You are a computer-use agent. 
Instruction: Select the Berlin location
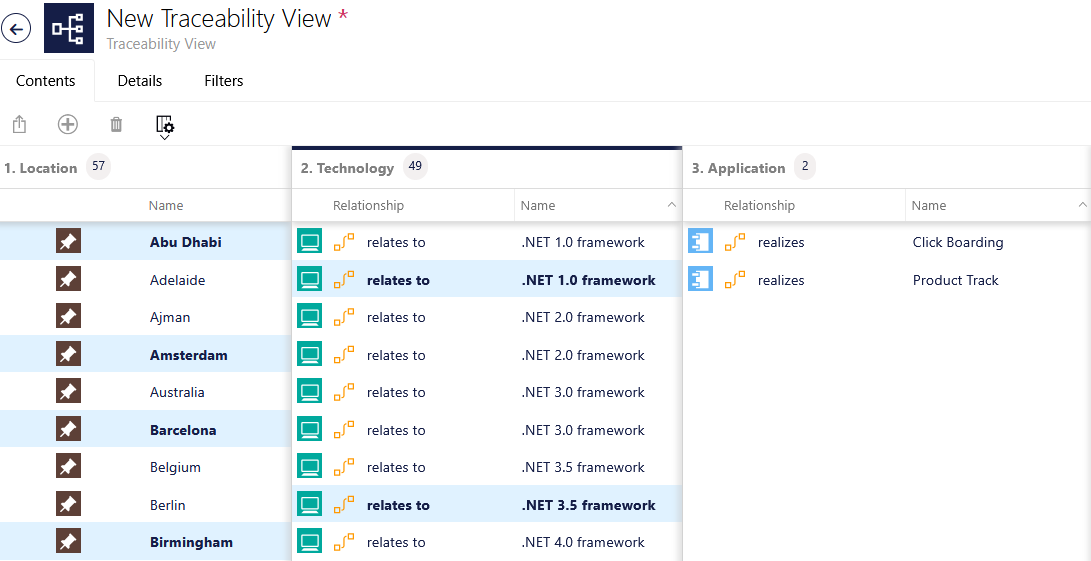168,505
